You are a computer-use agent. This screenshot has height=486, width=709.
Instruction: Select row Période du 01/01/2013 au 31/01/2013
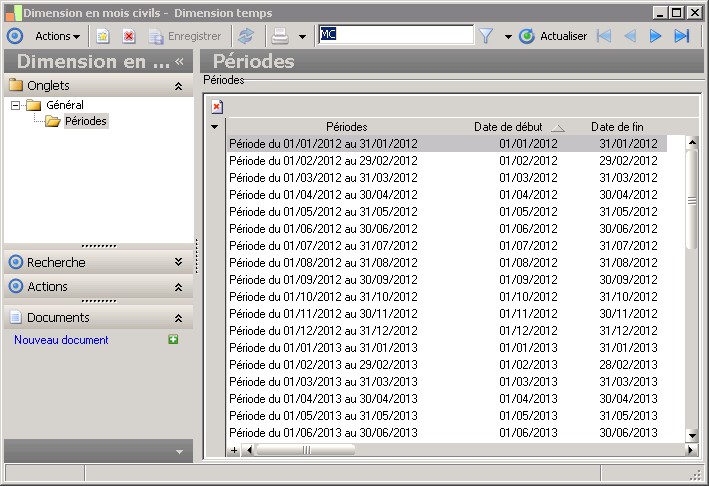pyautogui.click(x=446, y=348)
